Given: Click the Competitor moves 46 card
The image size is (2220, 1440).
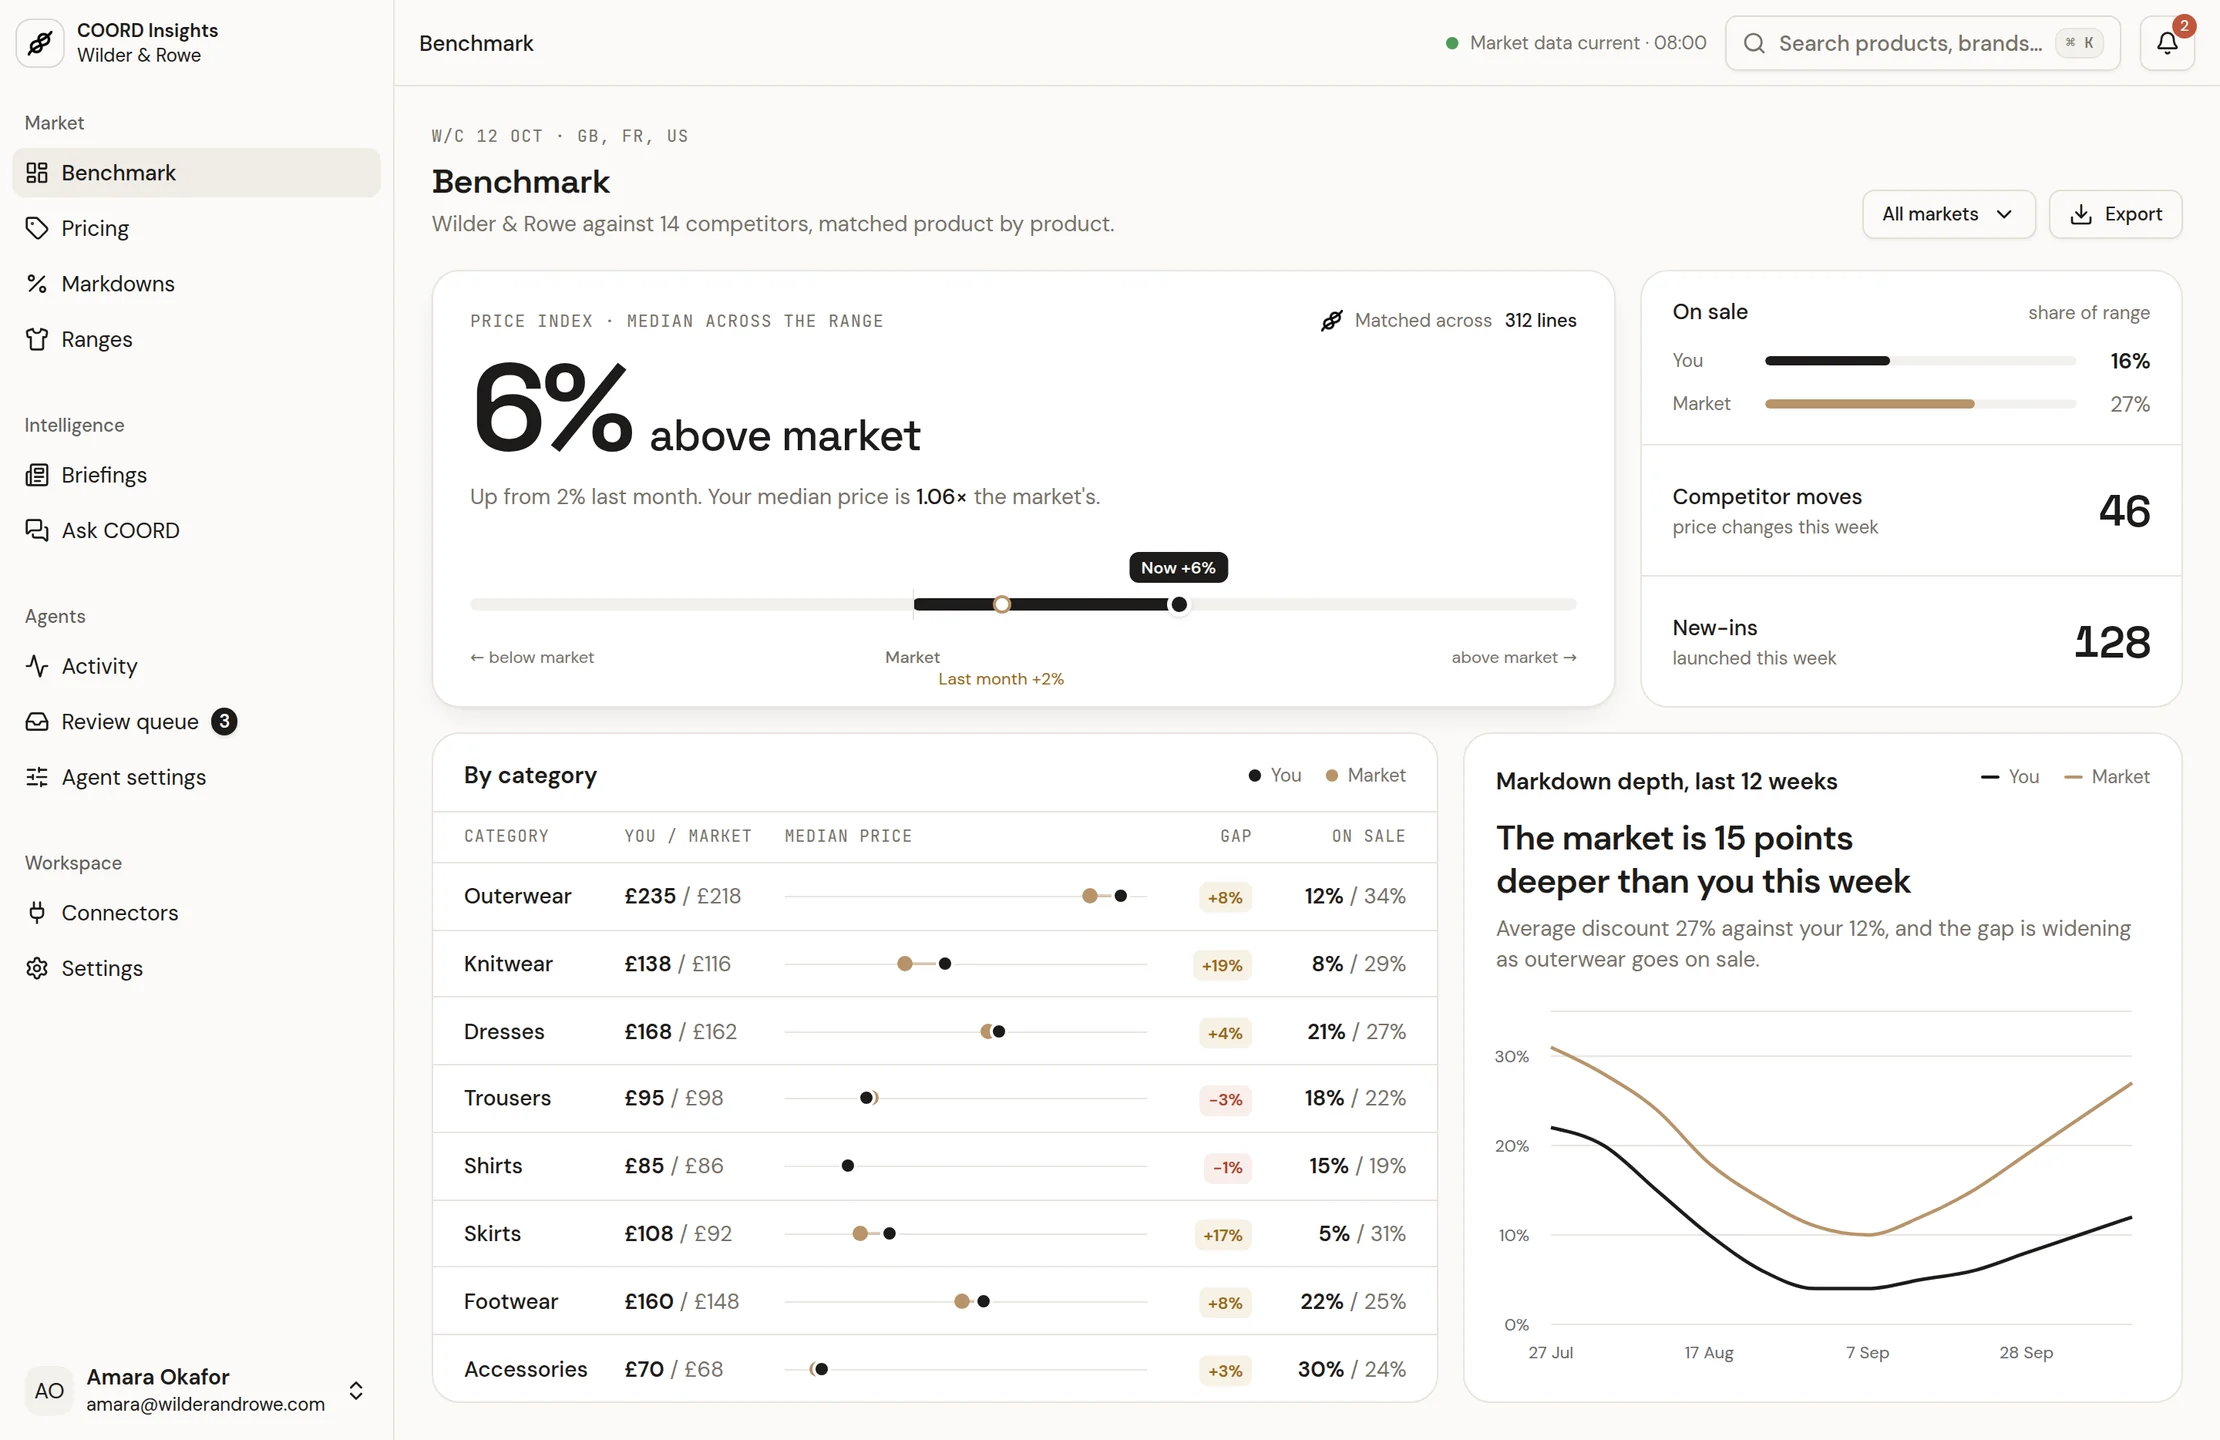Looking at the screenshot, I should 1911,511.
